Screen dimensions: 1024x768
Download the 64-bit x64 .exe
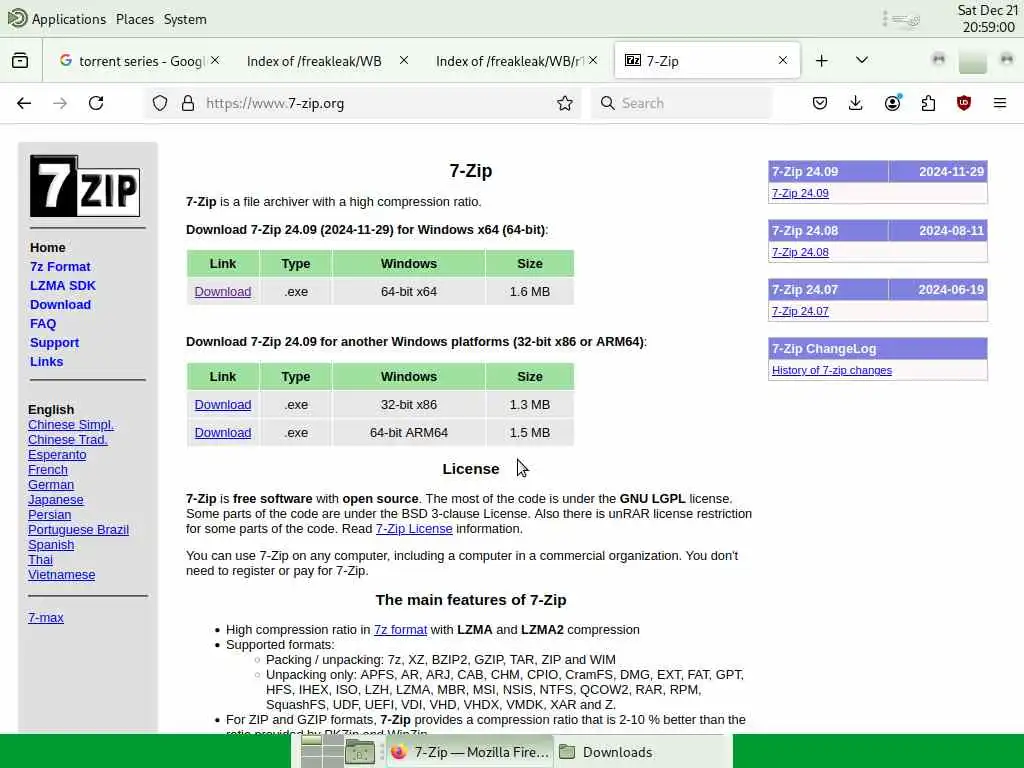click(223, 291)
